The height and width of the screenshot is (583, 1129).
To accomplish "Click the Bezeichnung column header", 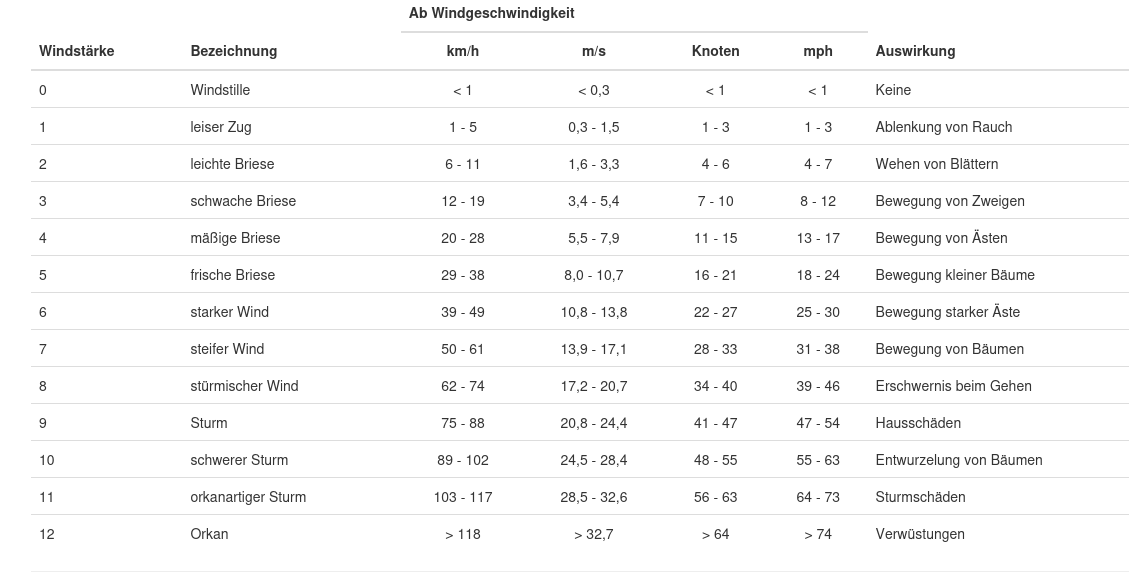I will point(234,51).
